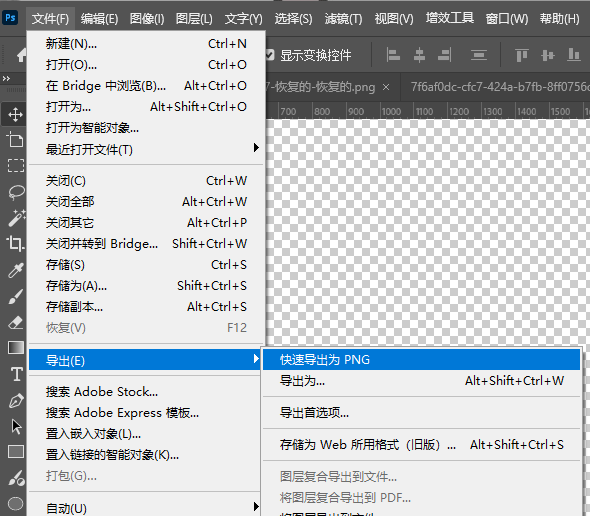Select the Artboard tool
Screen dimensions: 590x516
(x=15, y=140)
